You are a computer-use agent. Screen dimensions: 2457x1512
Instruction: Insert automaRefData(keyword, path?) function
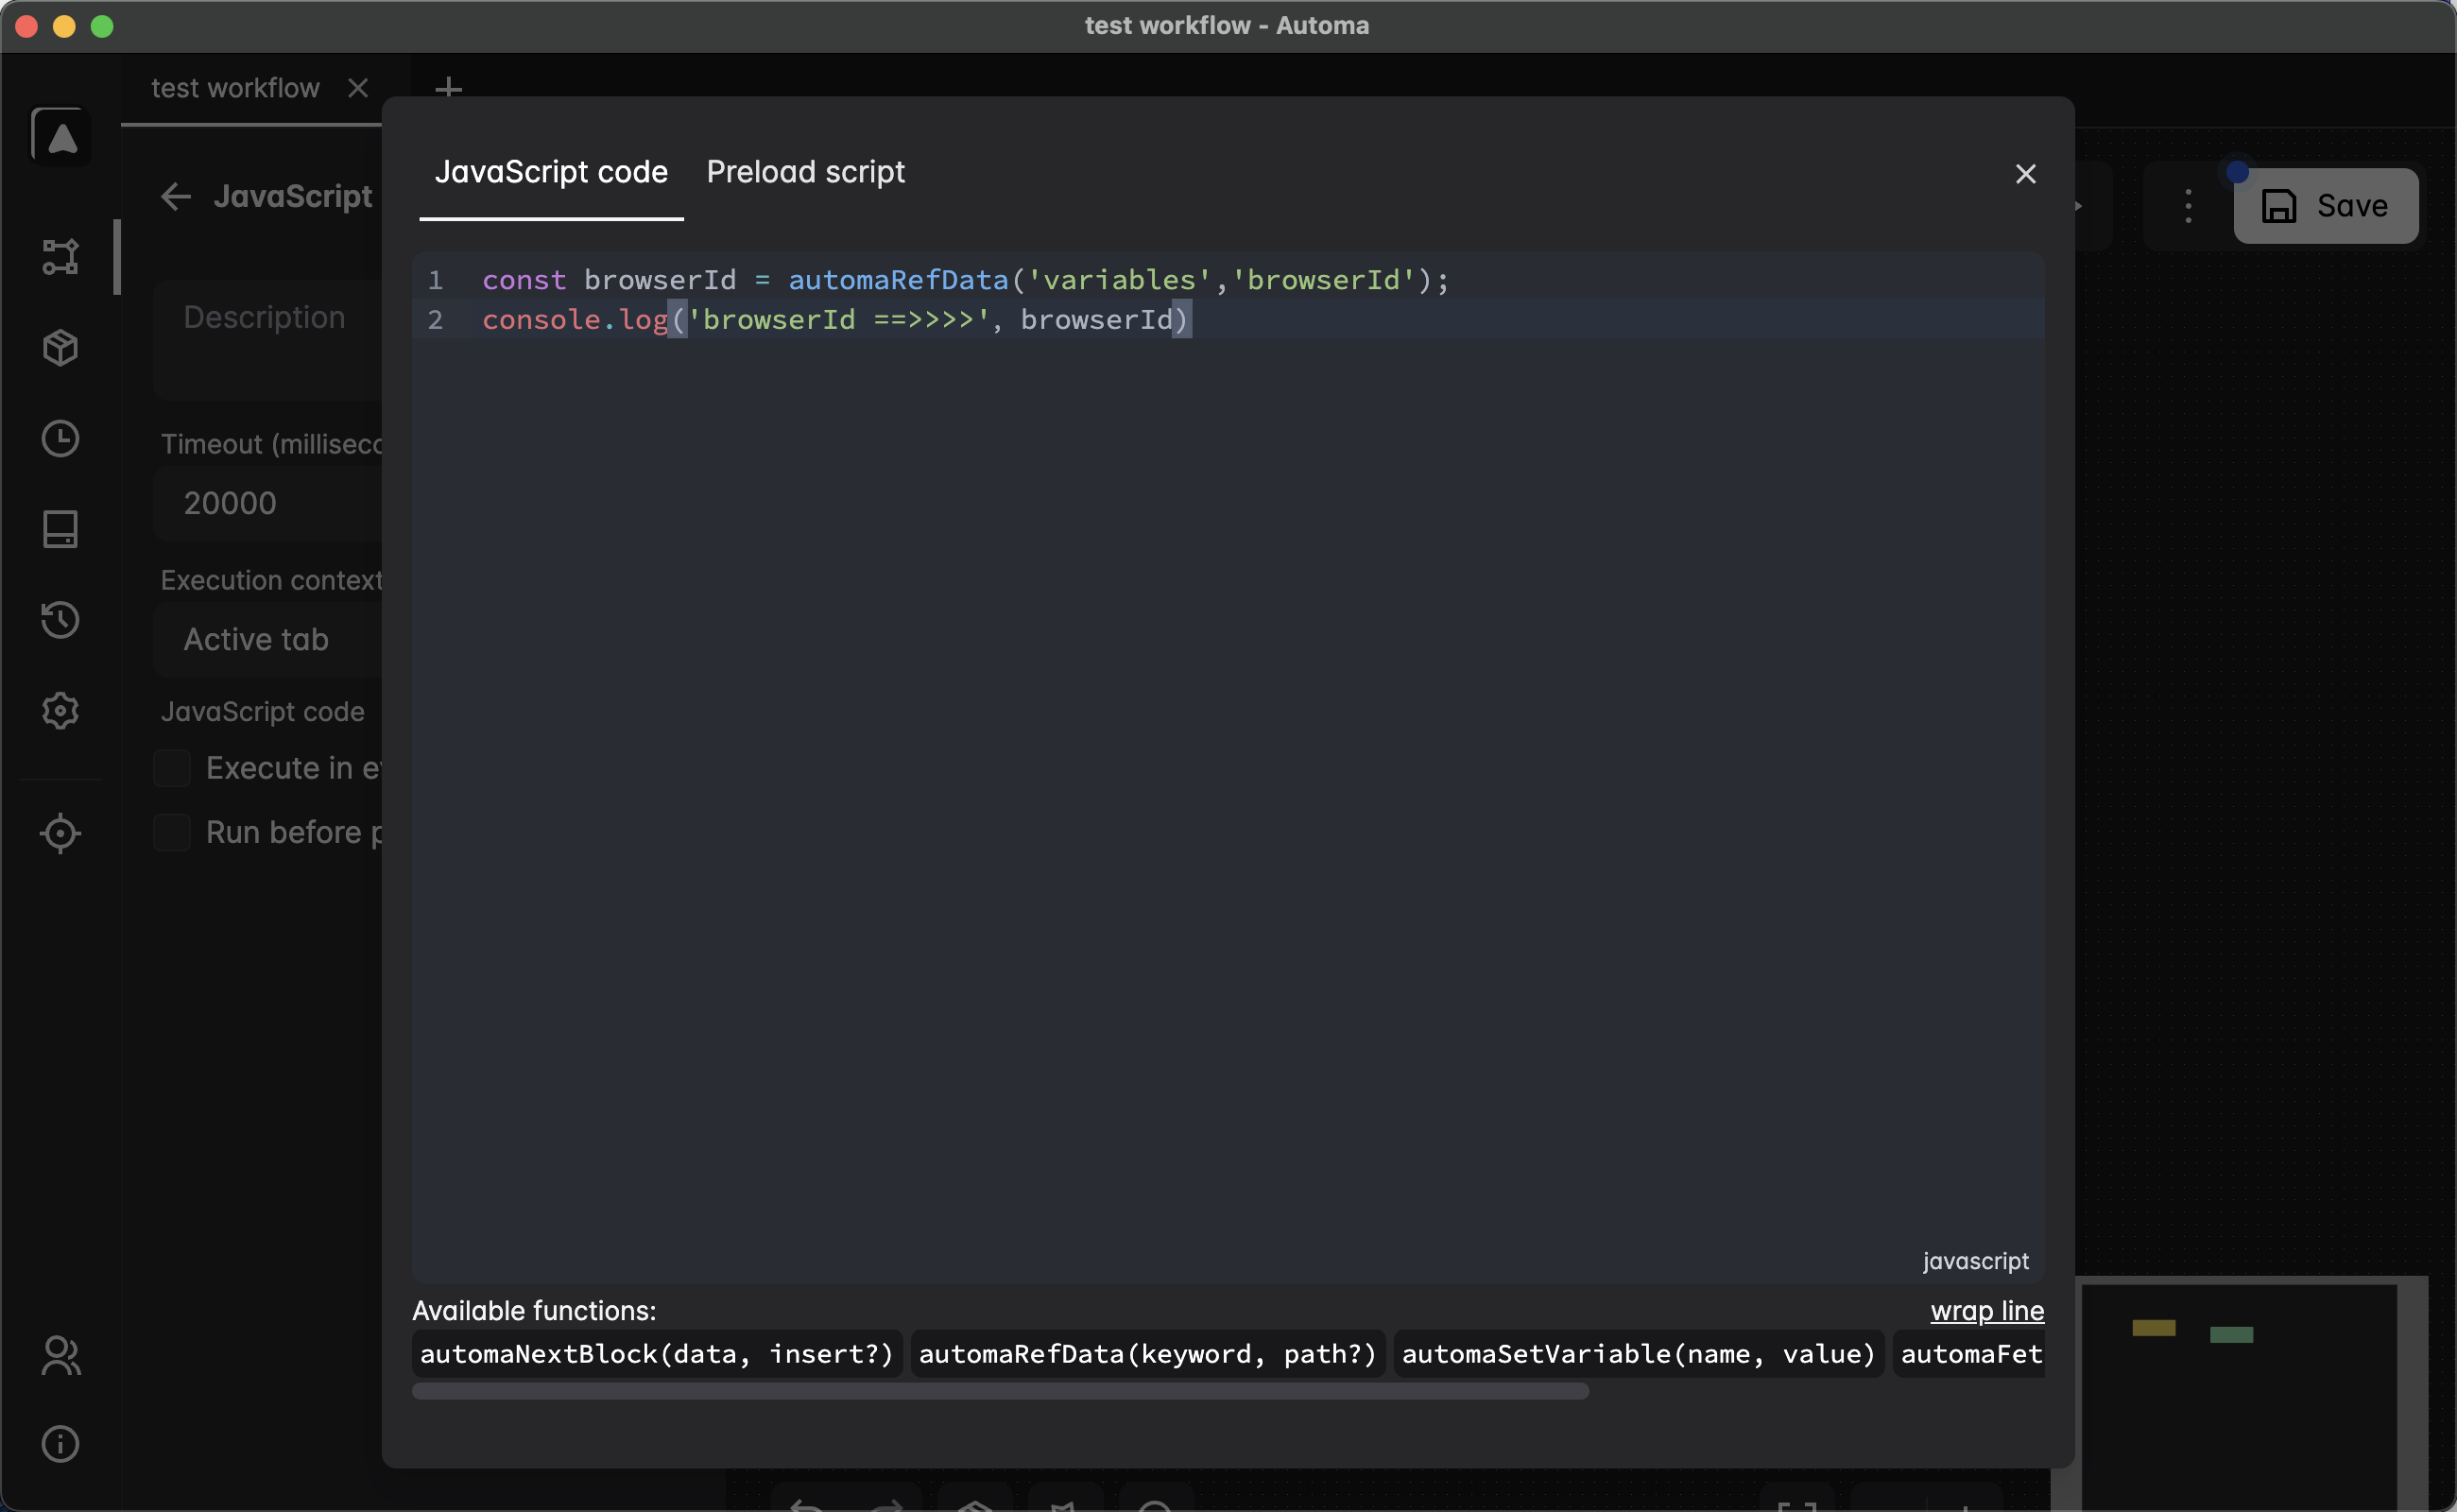[x=1148, y=1354]
